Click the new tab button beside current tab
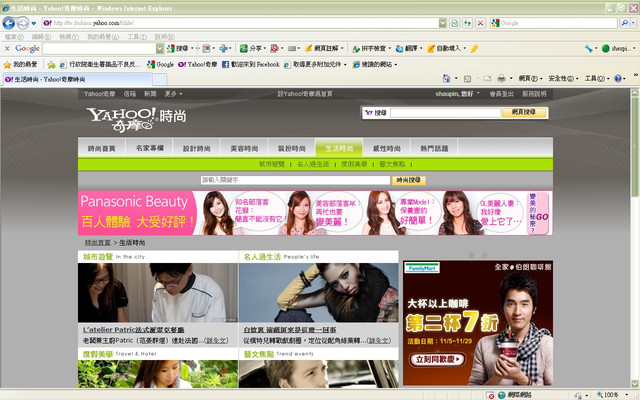Image resolution: width=640 pixels, height=400 pixels. pos(160,79)
